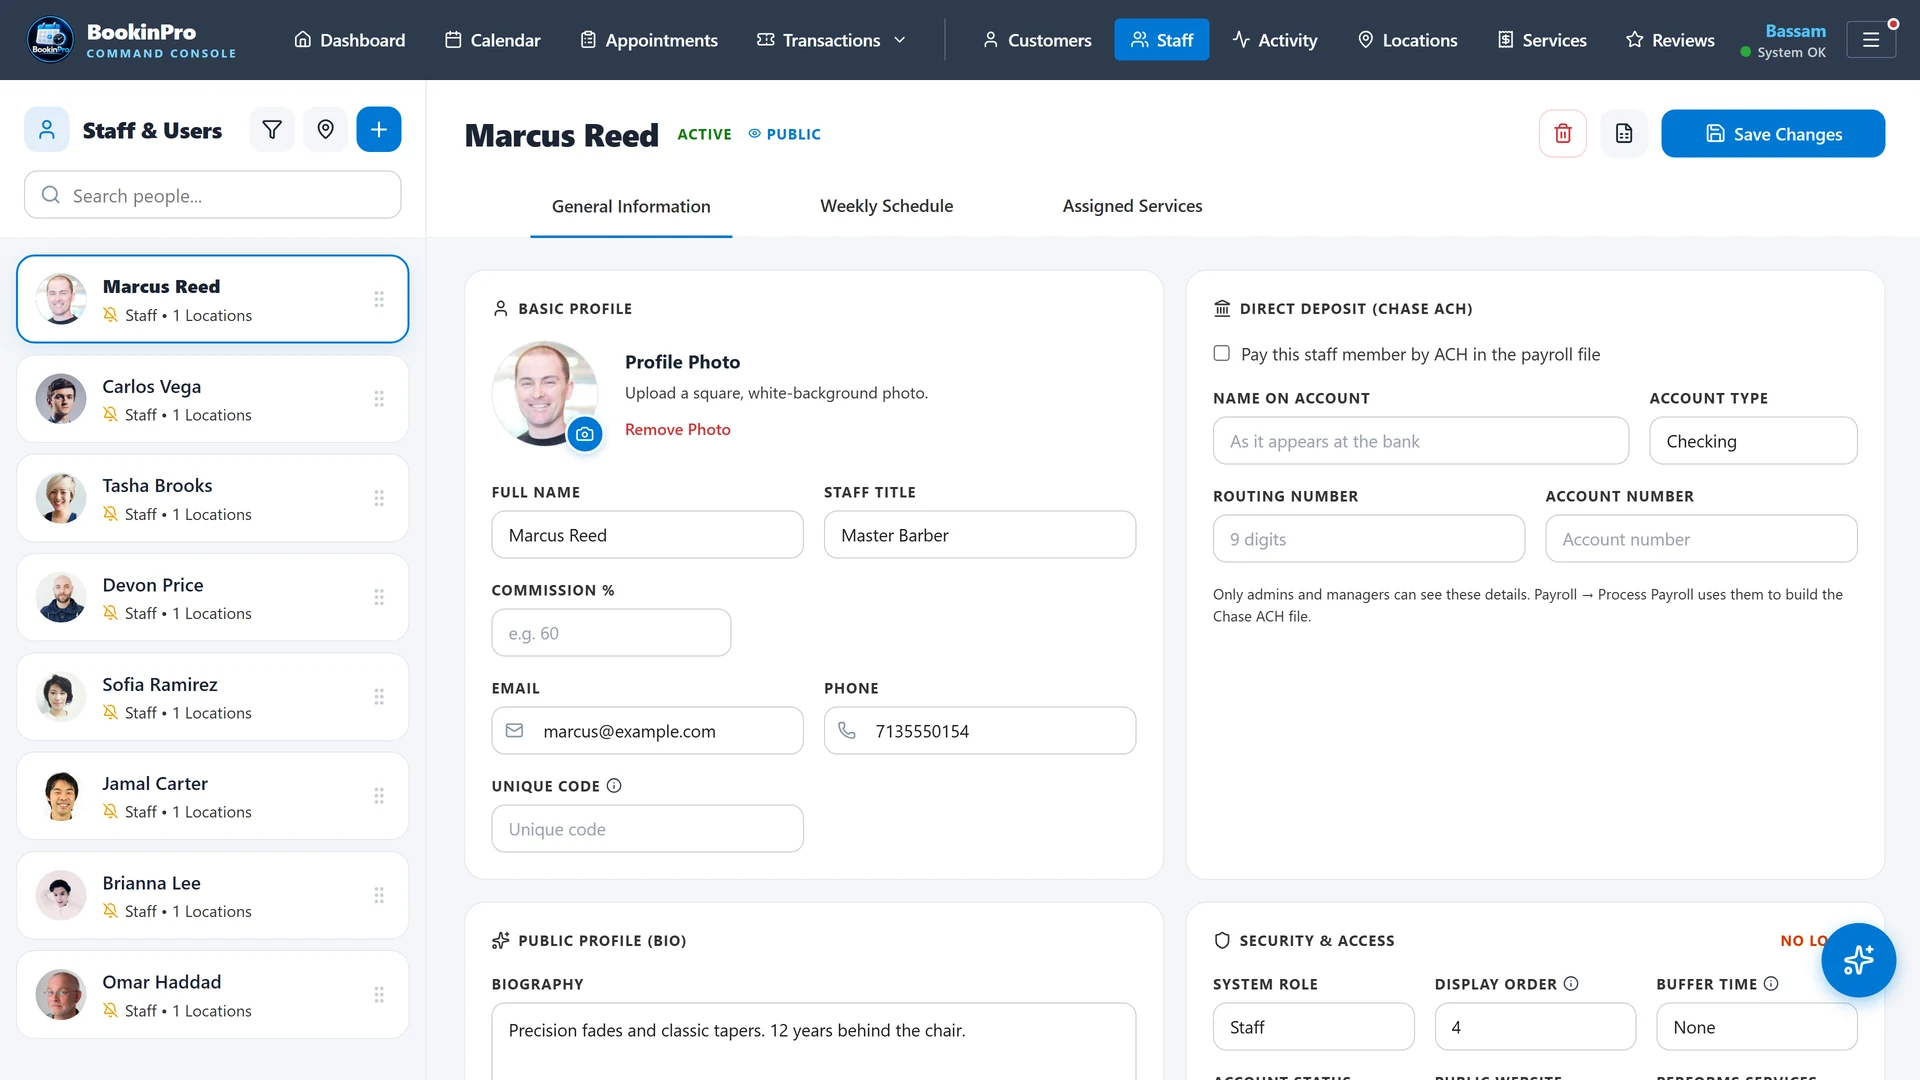This screenshot has width=1920, height=1080.
Task: Click the Buffer Time info icon
Action: (x=1771, y=984)
